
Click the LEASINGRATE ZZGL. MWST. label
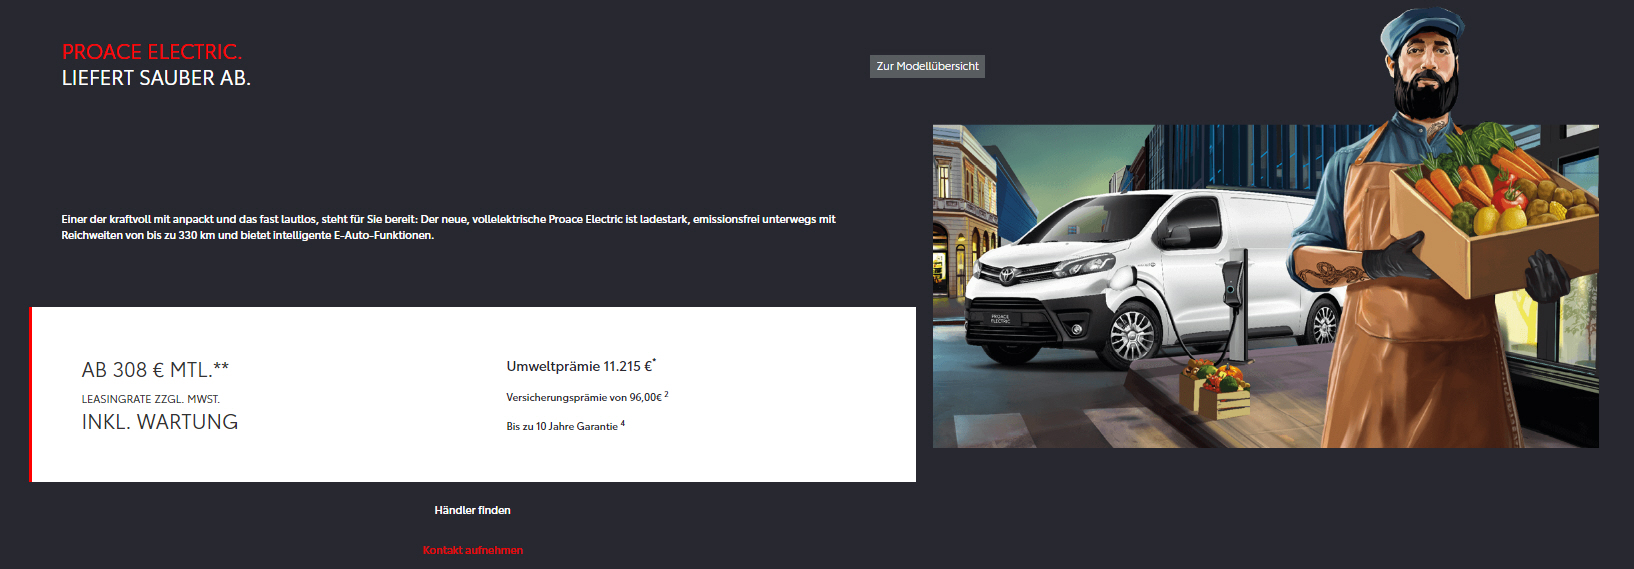[x=151, y=399]
